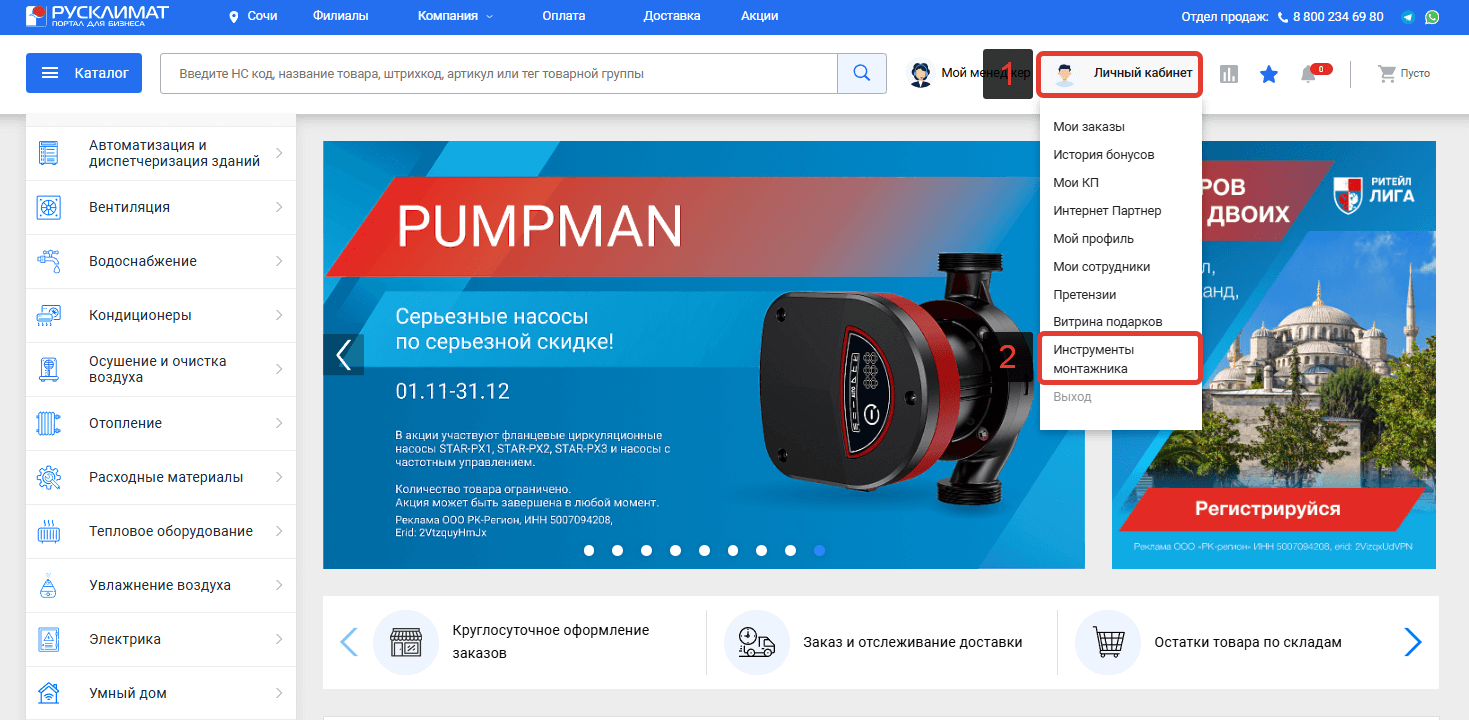Open the Оплата link
The width and height of the screenshot is (1469, 720).
(564, 16)
